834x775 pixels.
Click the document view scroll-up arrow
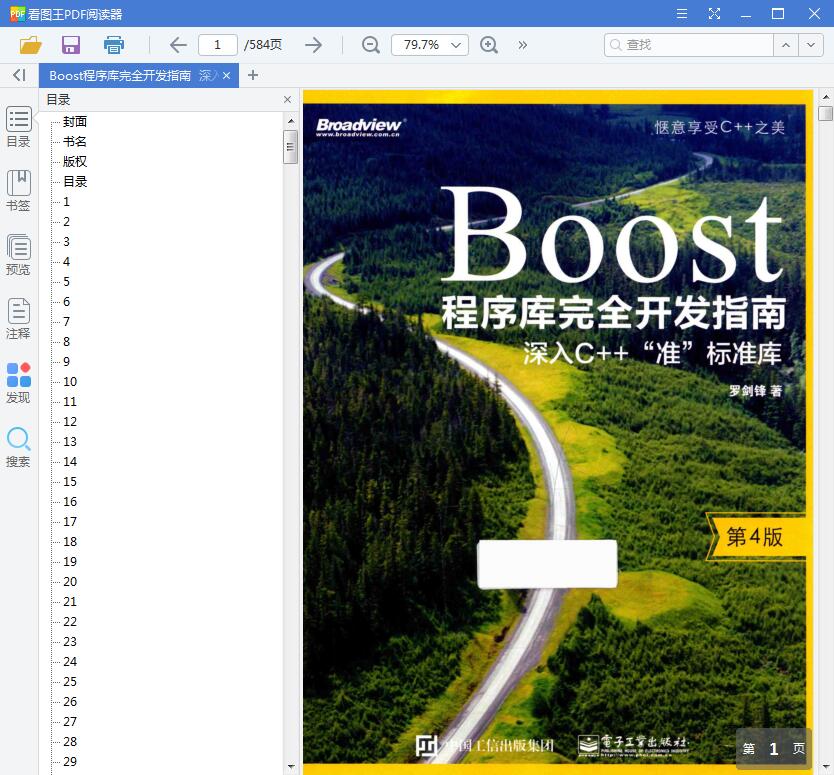coord(825,97)
